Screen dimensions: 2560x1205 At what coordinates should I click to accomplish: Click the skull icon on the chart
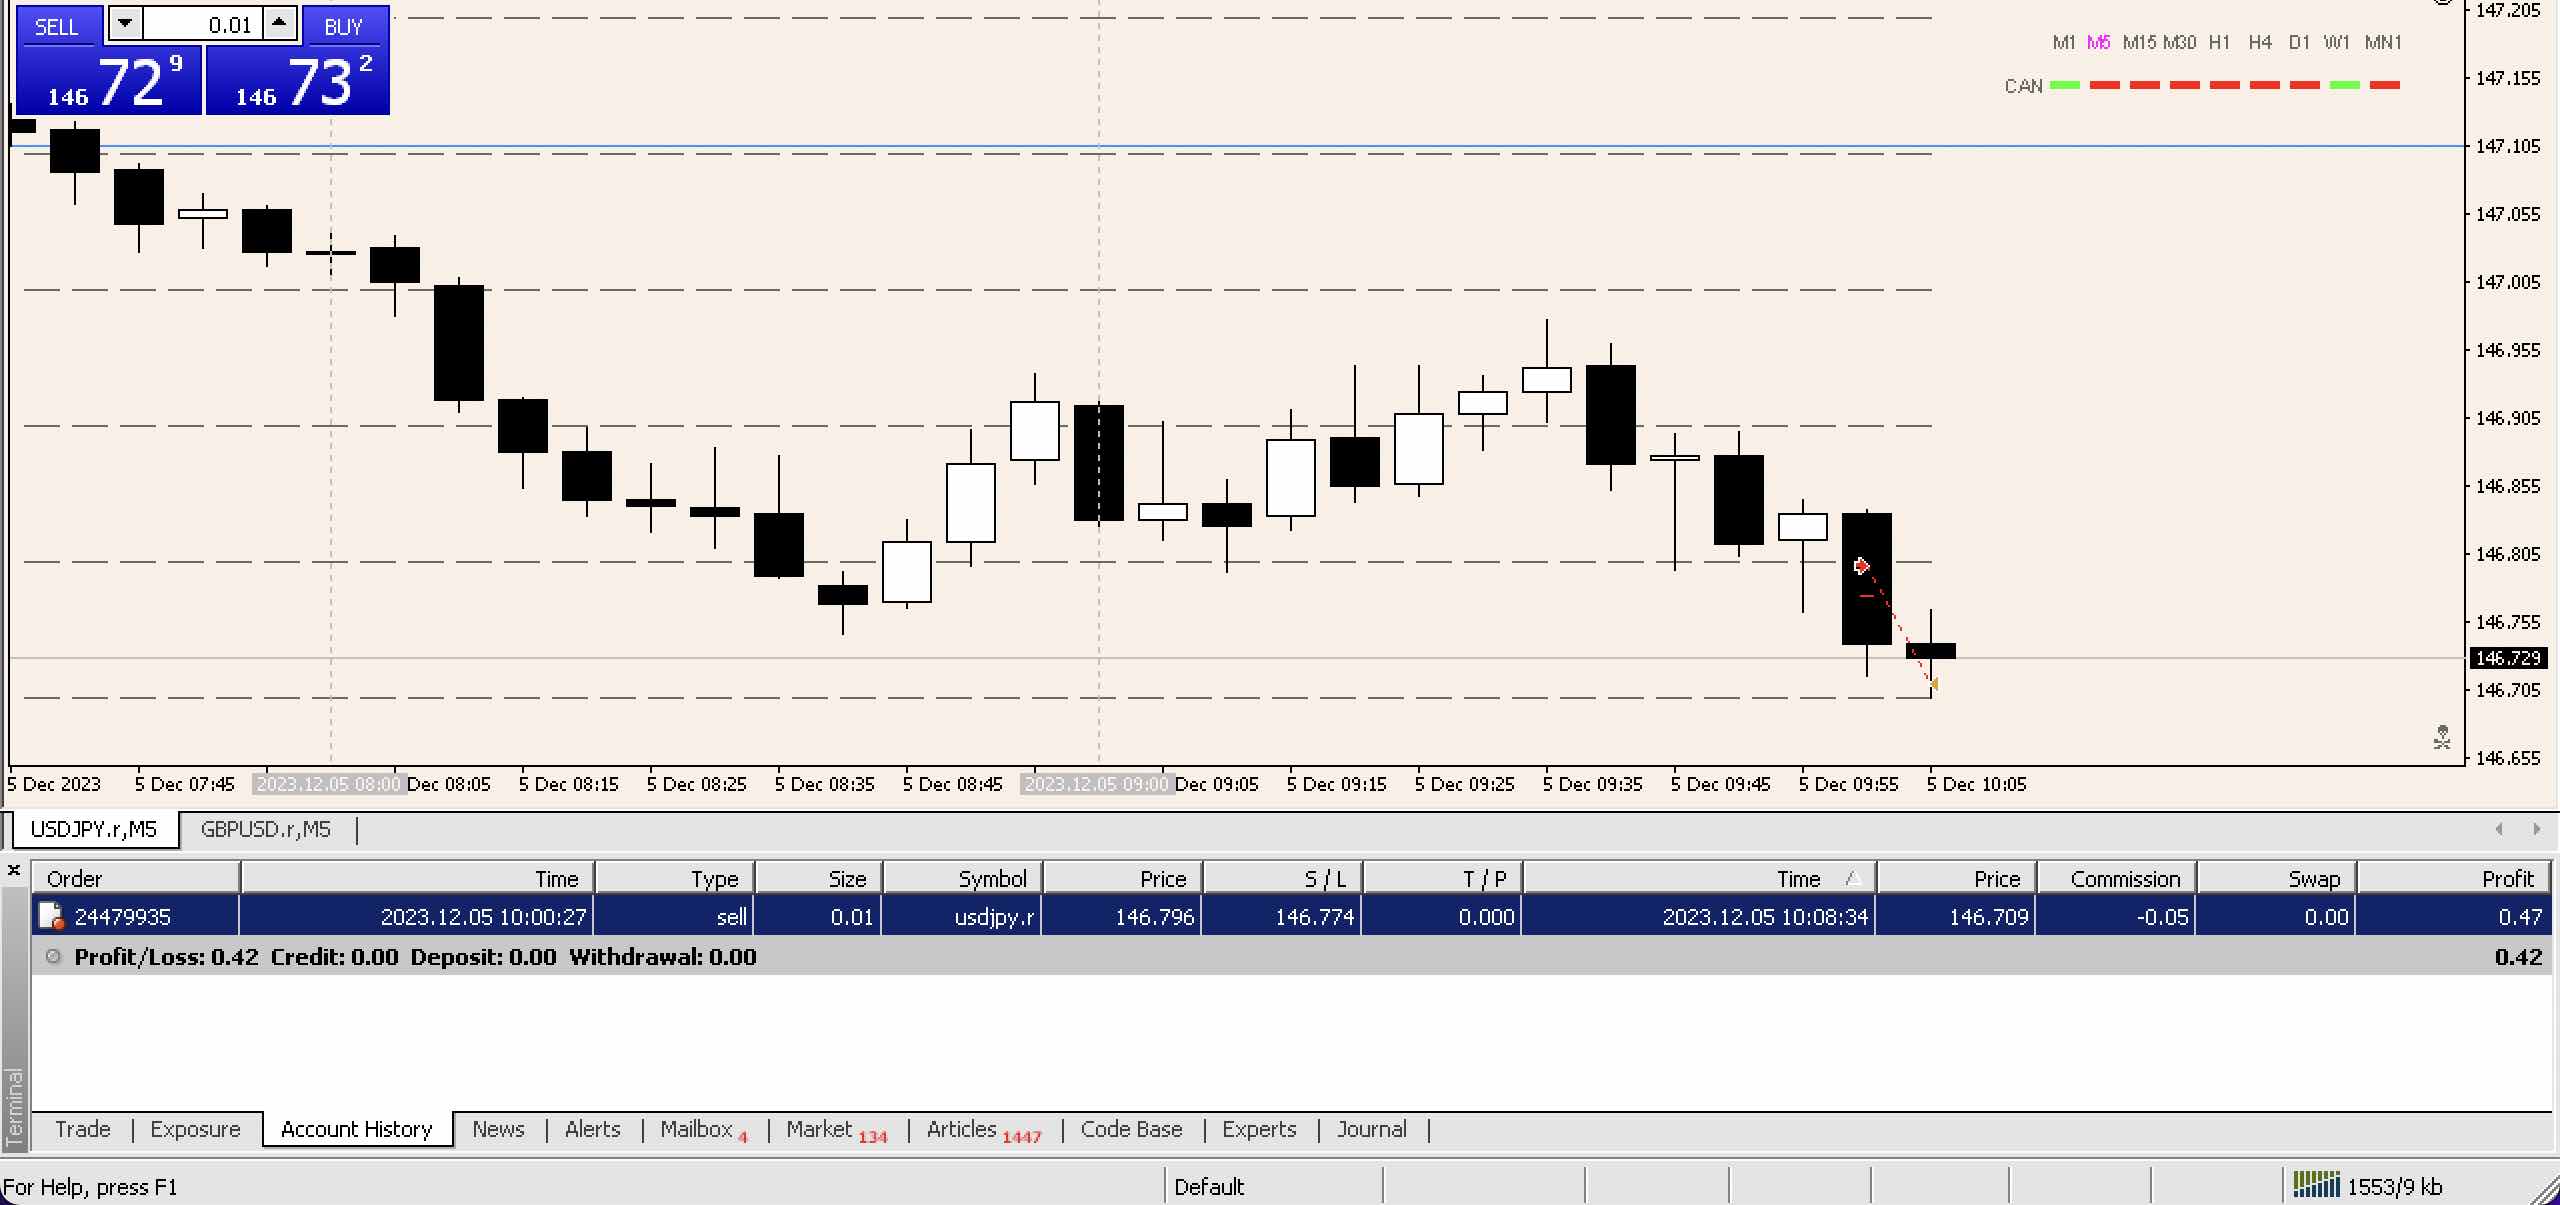click(x=2442, y=738)
